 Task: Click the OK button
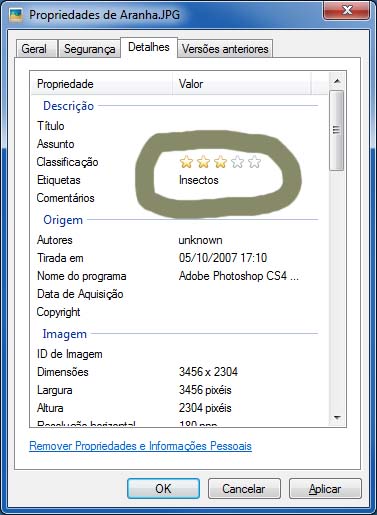(x=163, y=489)
